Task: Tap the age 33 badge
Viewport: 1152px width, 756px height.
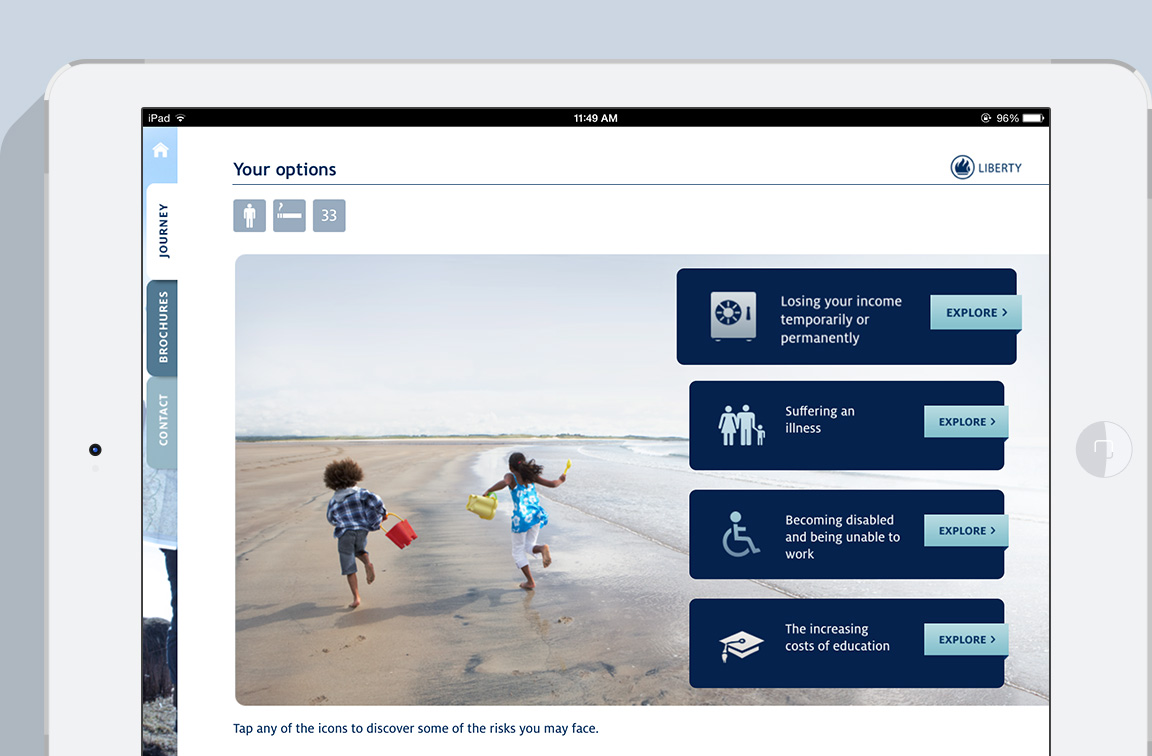Action: tap(329, 216)
